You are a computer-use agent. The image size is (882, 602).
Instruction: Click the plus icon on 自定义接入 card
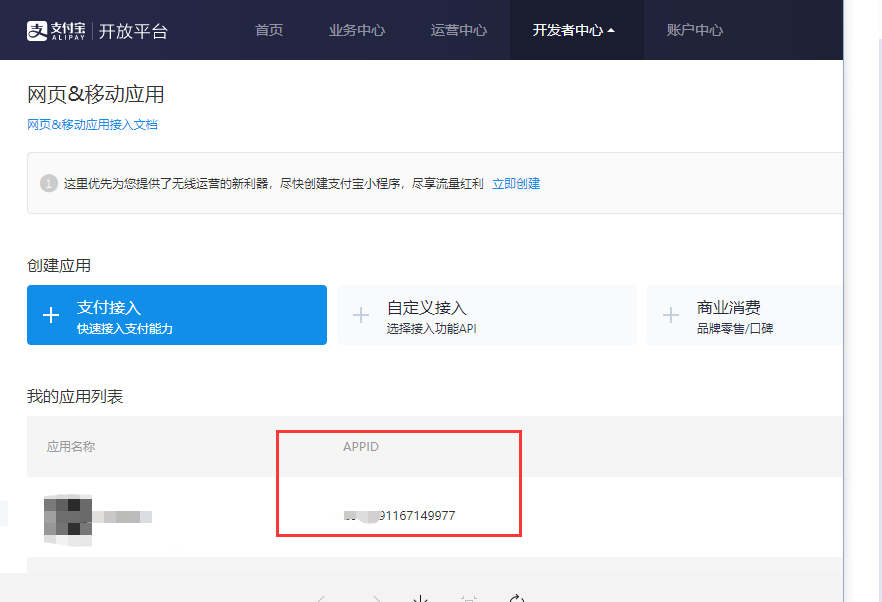(361, 315)
